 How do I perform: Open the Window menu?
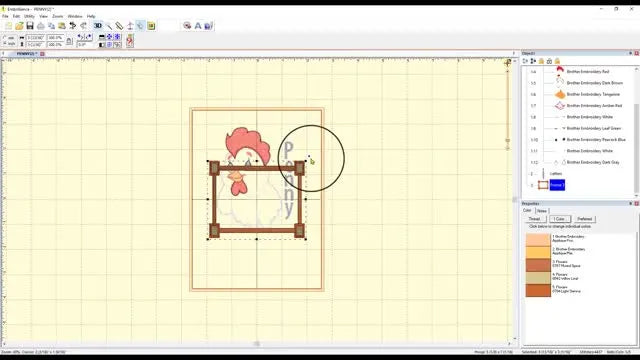click(x=75, y=16)
